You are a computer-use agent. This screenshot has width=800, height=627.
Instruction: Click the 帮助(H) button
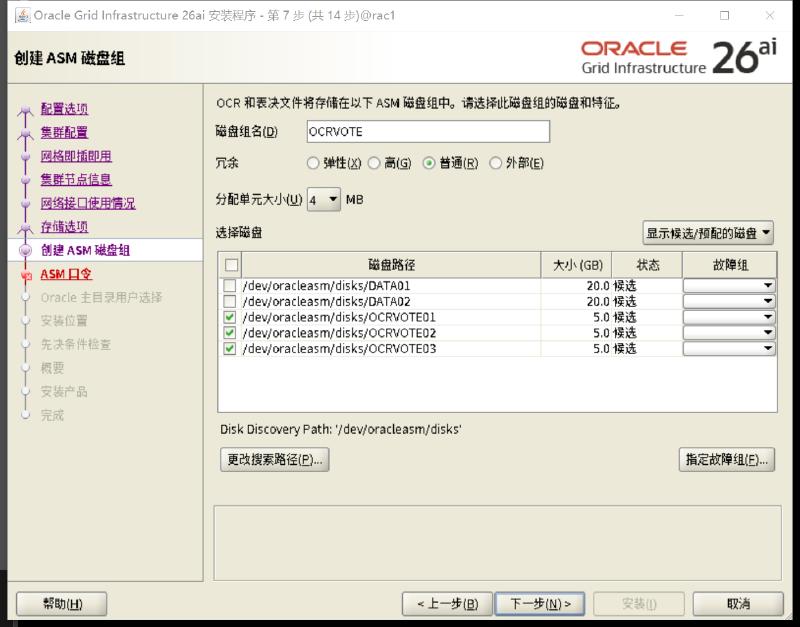[x=62, y=604]
